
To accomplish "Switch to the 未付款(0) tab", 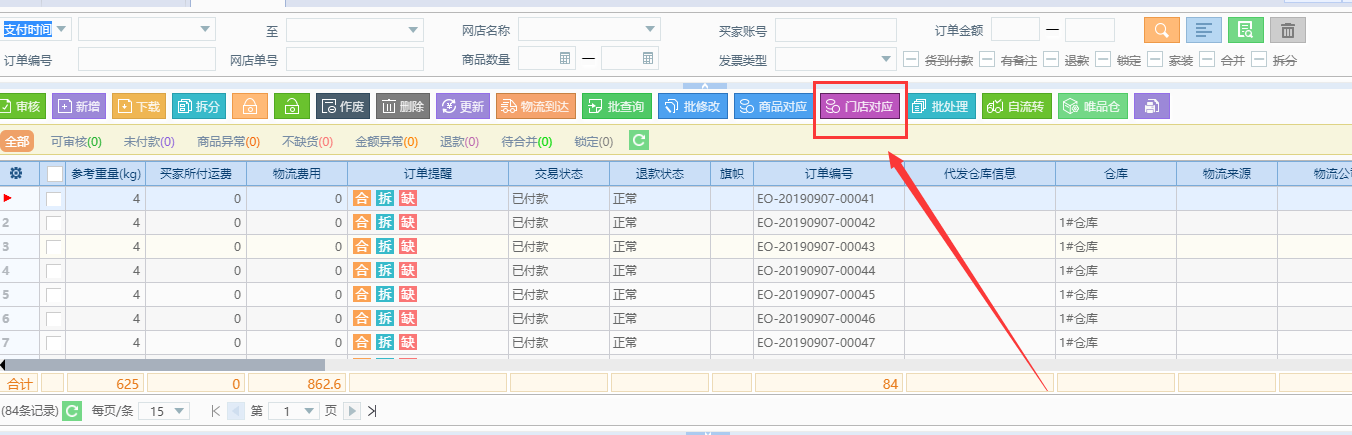I will 149,142.
